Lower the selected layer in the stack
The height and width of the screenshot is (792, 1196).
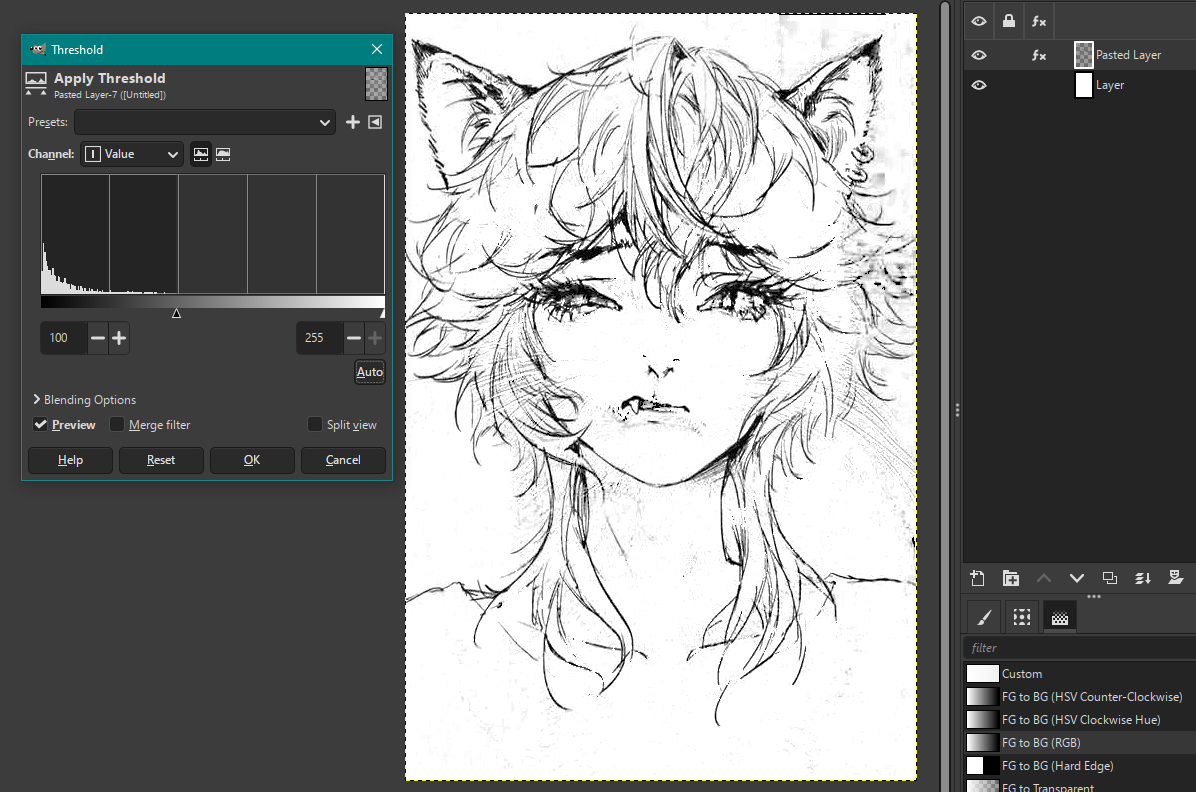1076,578
